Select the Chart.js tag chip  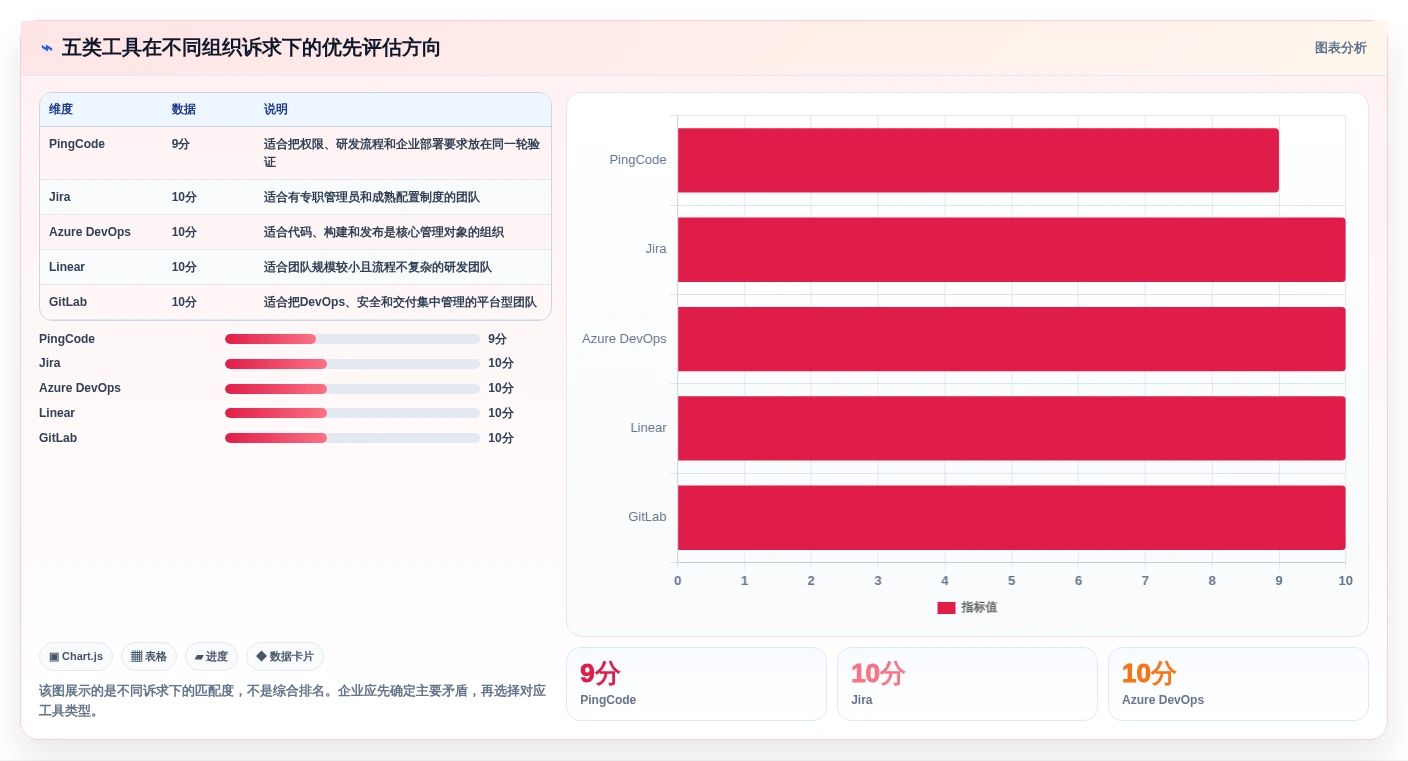(x=76, y=656)
